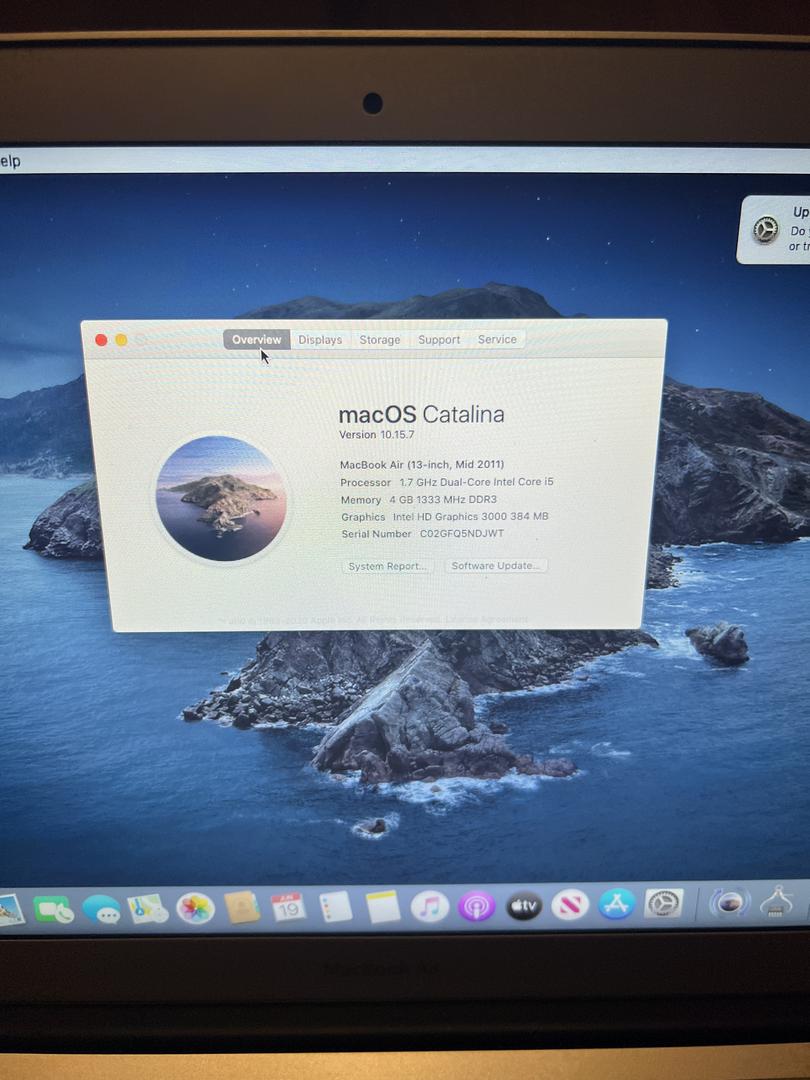Switch to the Overview tab

coord(256,340)
